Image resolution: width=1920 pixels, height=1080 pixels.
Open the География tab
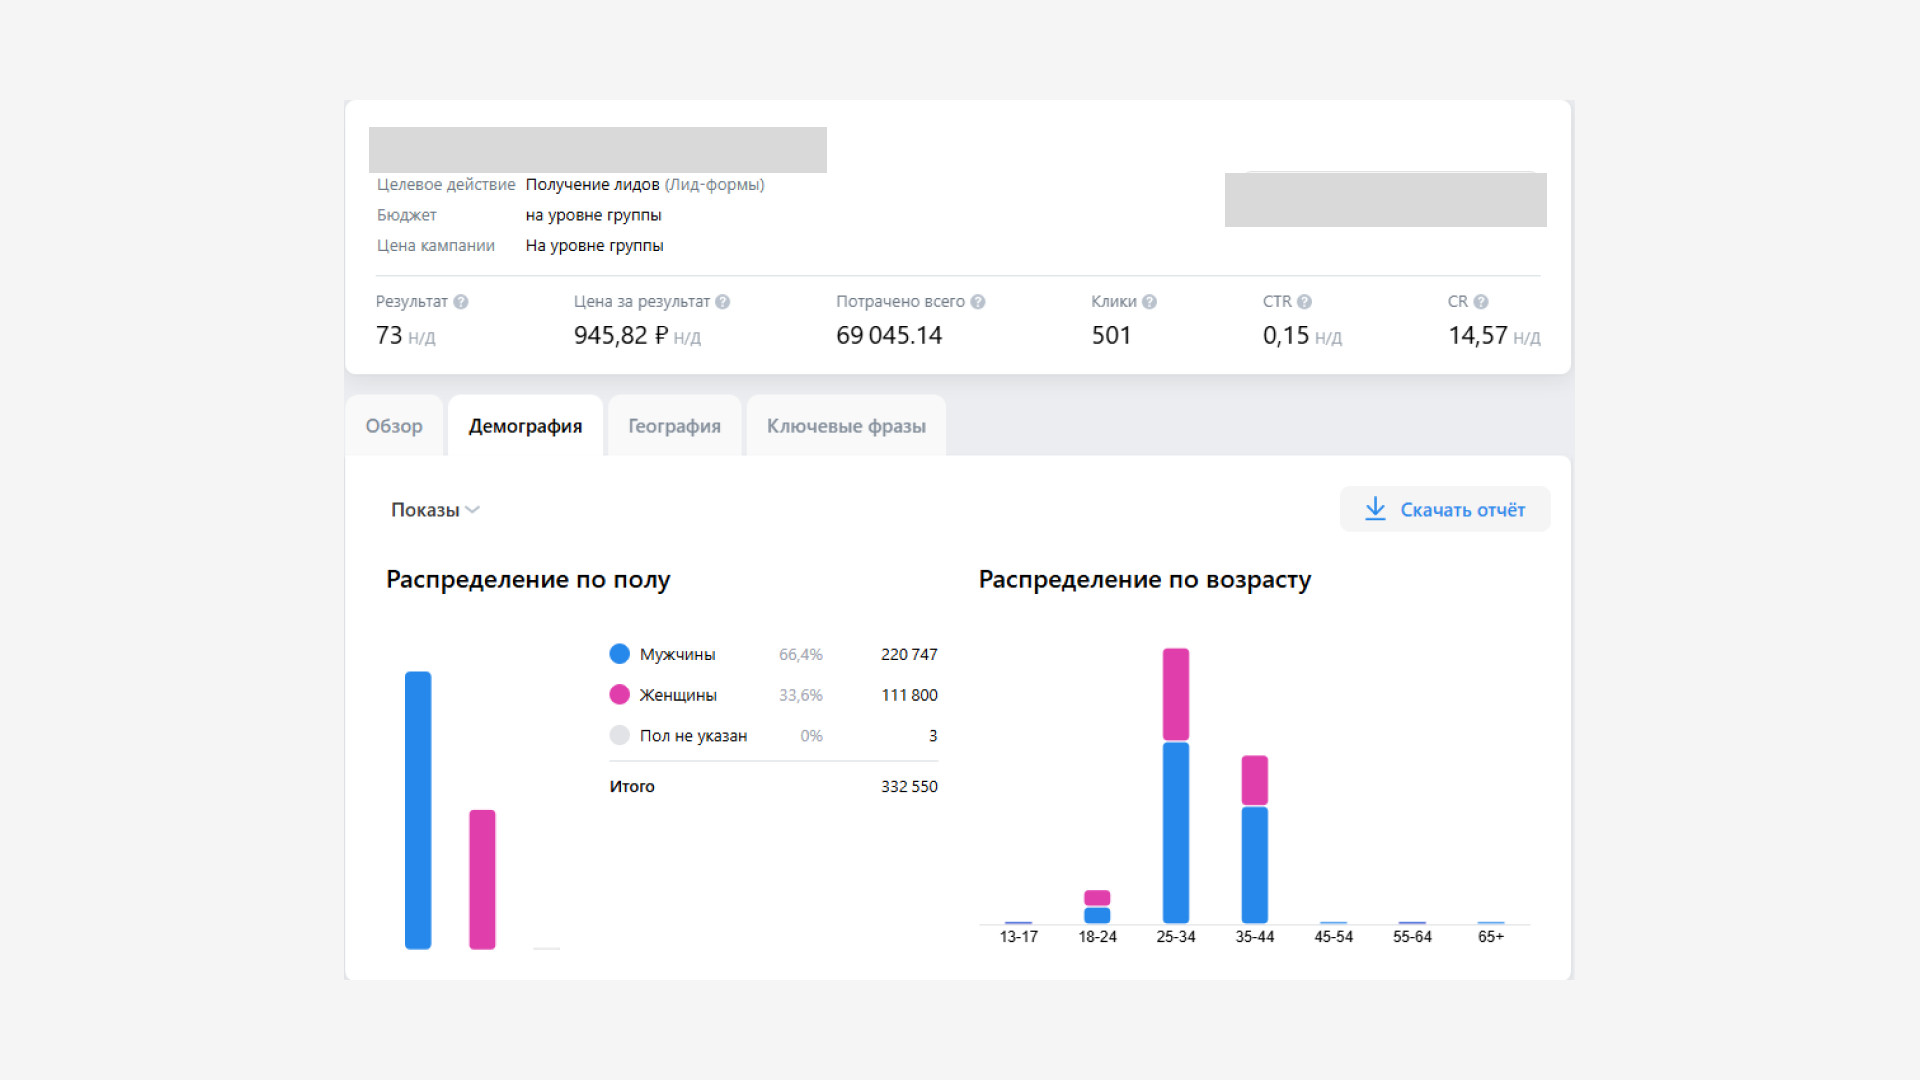point(674,426)
